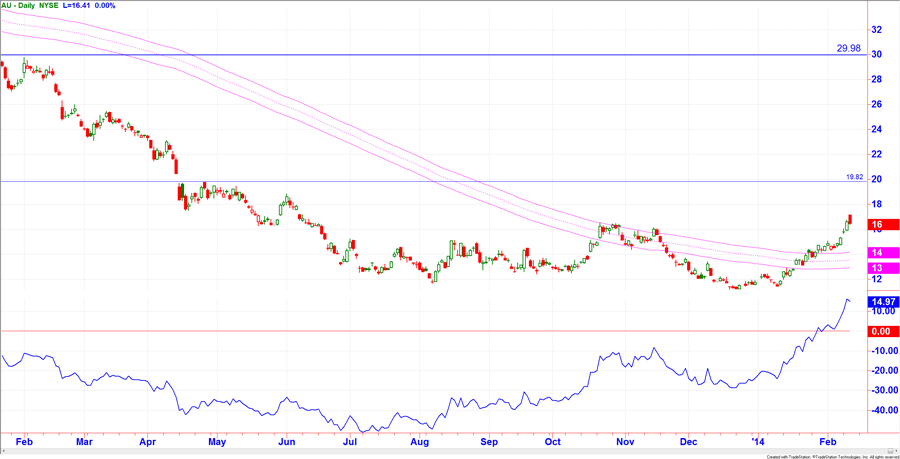Click the 32 tick on the price axis
The width and height of the screenshot is (900, 459).
(875, 29)
